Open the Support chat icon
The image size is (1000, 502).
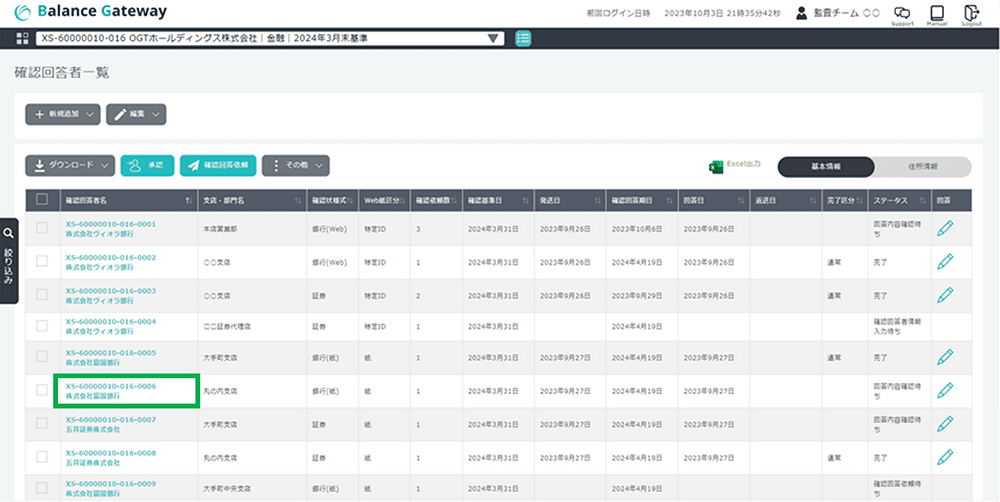tap(902, 13)
